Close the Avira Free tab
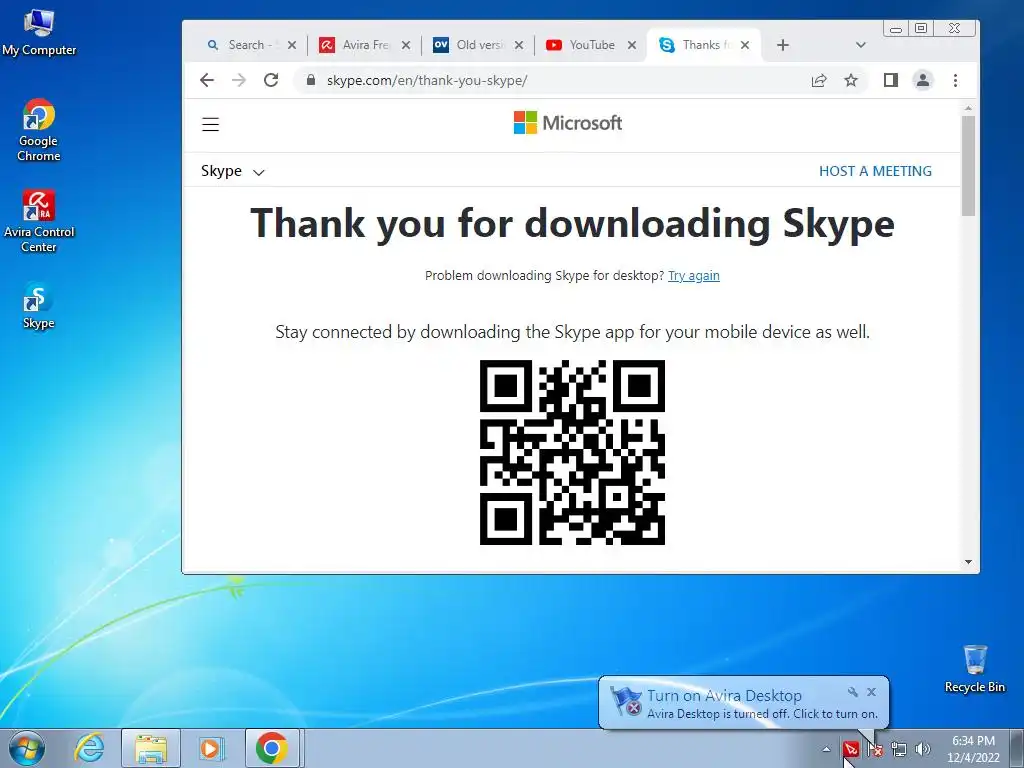The height and width of the screenshot is (768, 1024). coord(406,45)
